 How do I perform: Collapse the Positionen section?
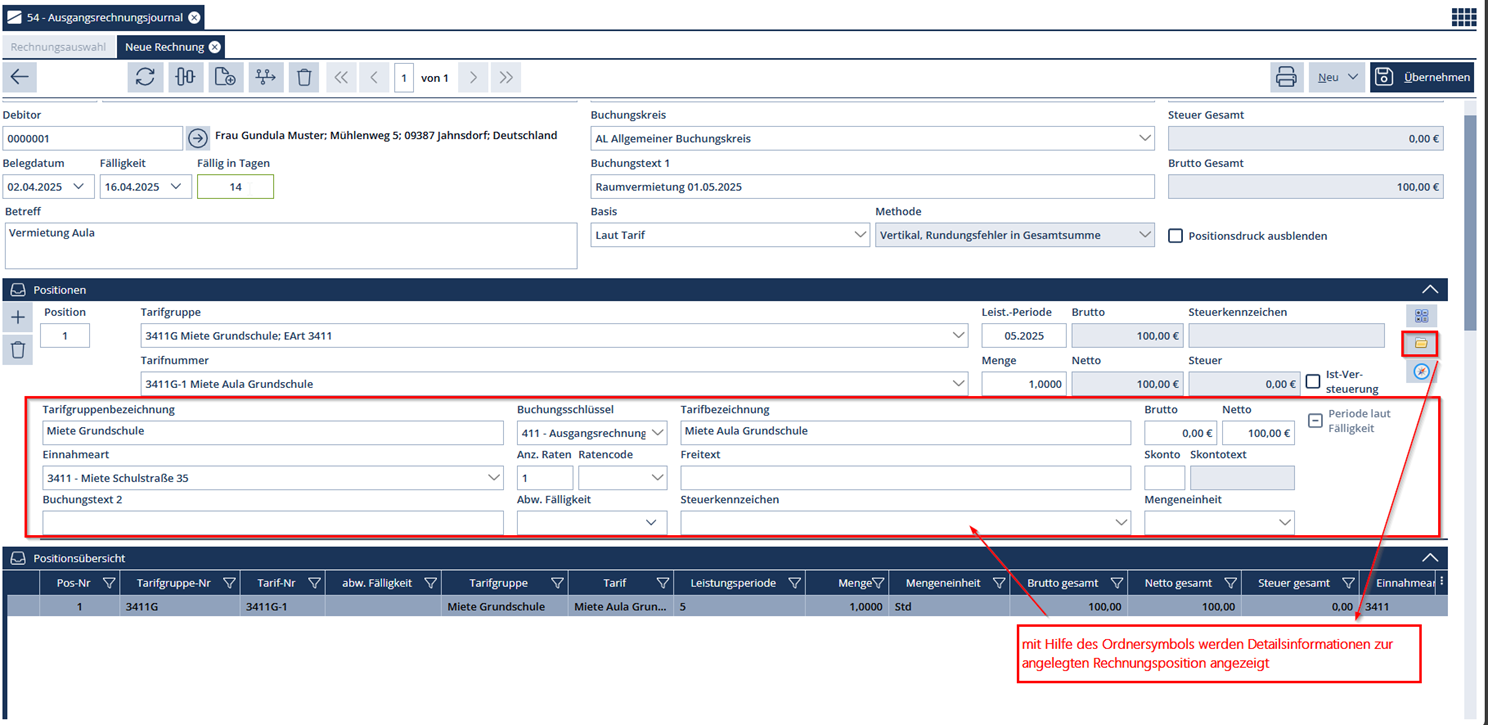coord(1429,290)
